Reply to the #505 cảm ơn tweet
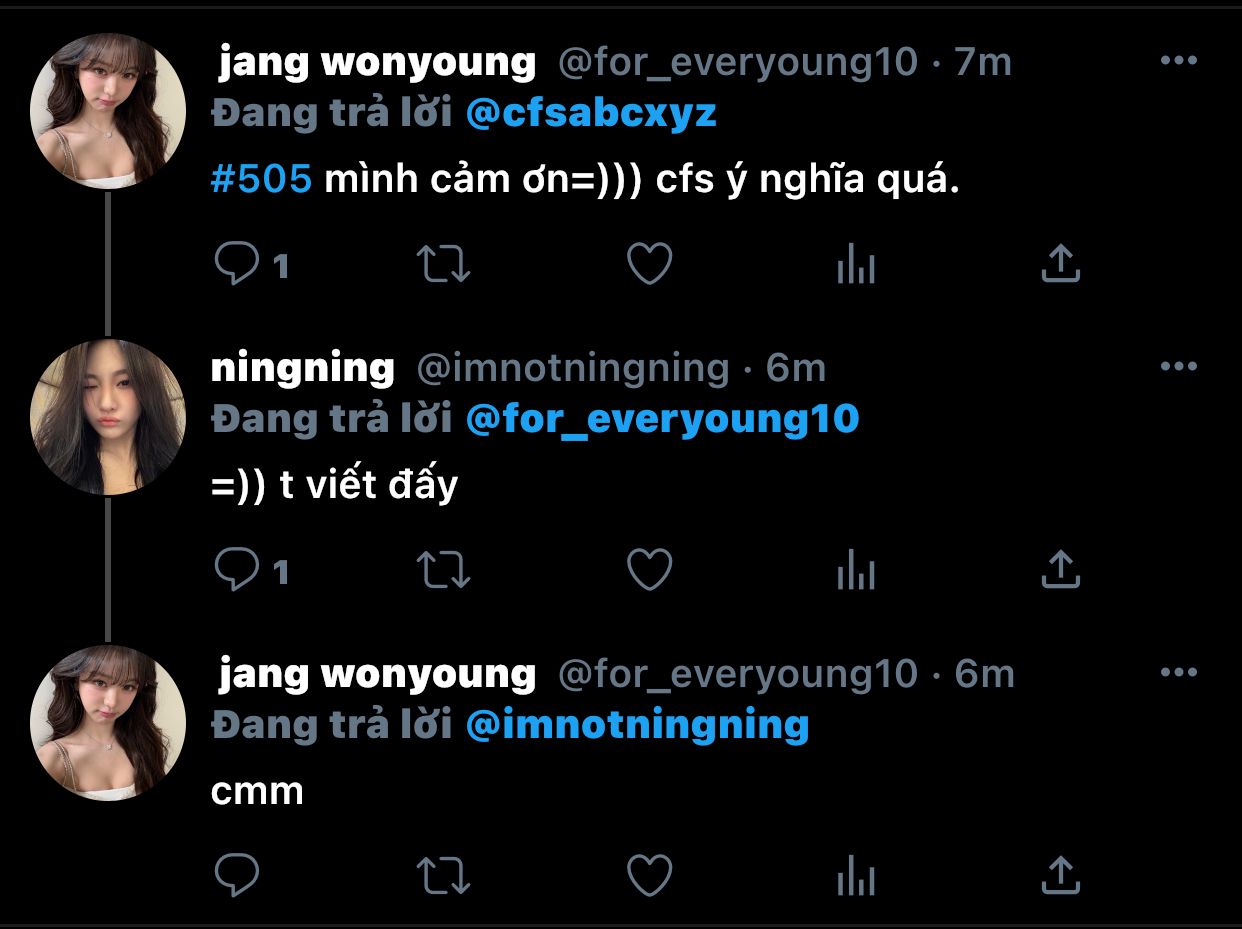Screen dimensions: 1242x929 click(238, 265)
